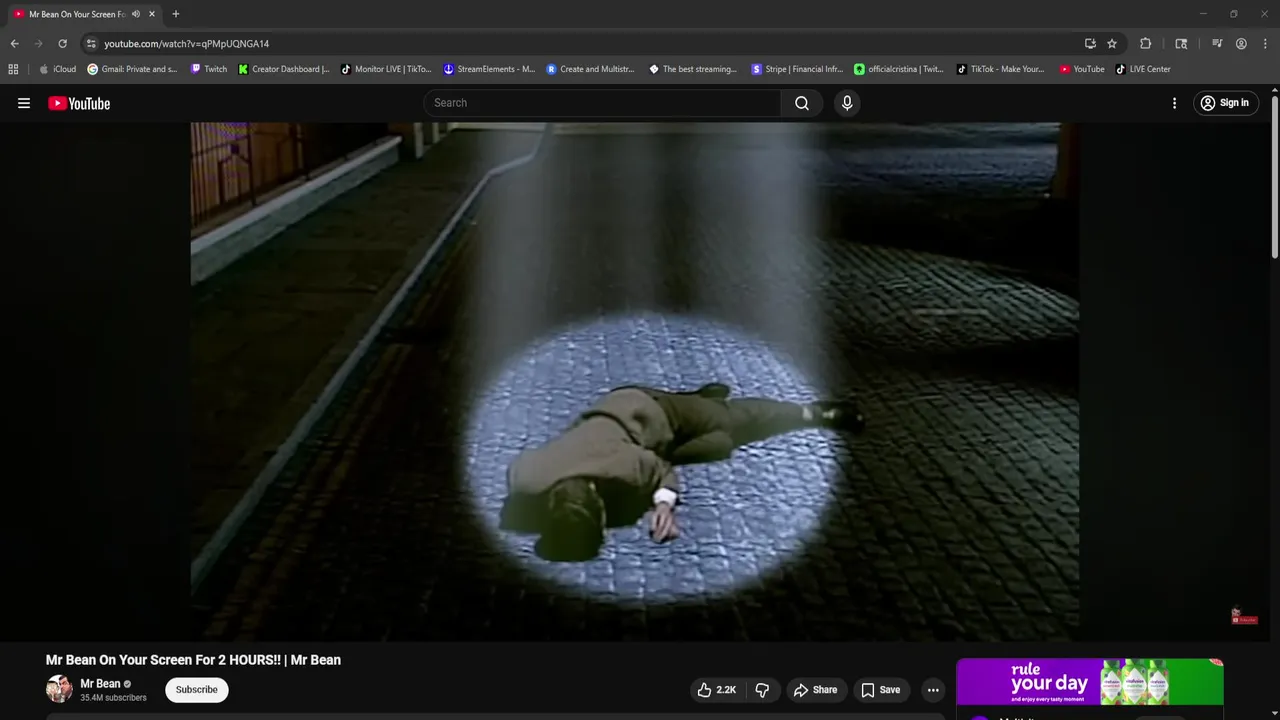Viewport: 1280px width, 720px height.
Task: Open the iCloud bookmark
Action: pos(57,69)
